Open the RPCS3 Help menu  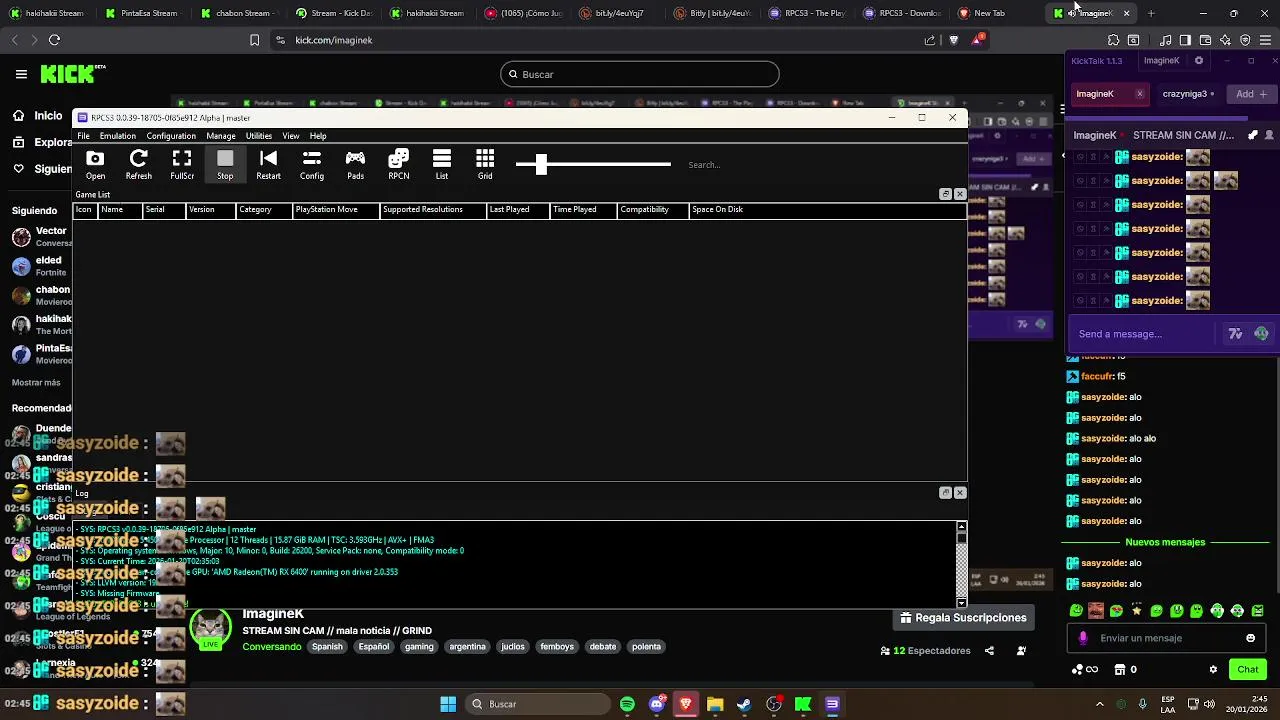tap(318, 136)
